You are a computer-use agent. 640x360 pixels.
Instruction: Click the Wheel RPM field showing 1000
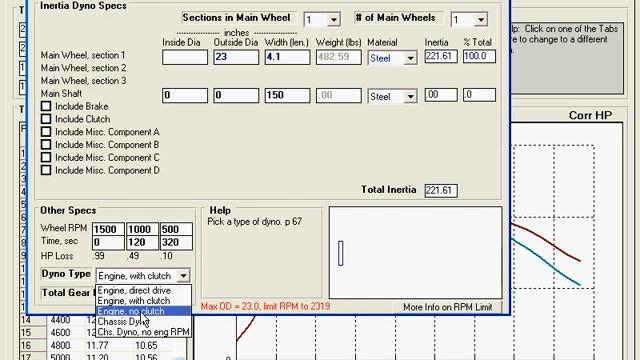pos(142,229)
